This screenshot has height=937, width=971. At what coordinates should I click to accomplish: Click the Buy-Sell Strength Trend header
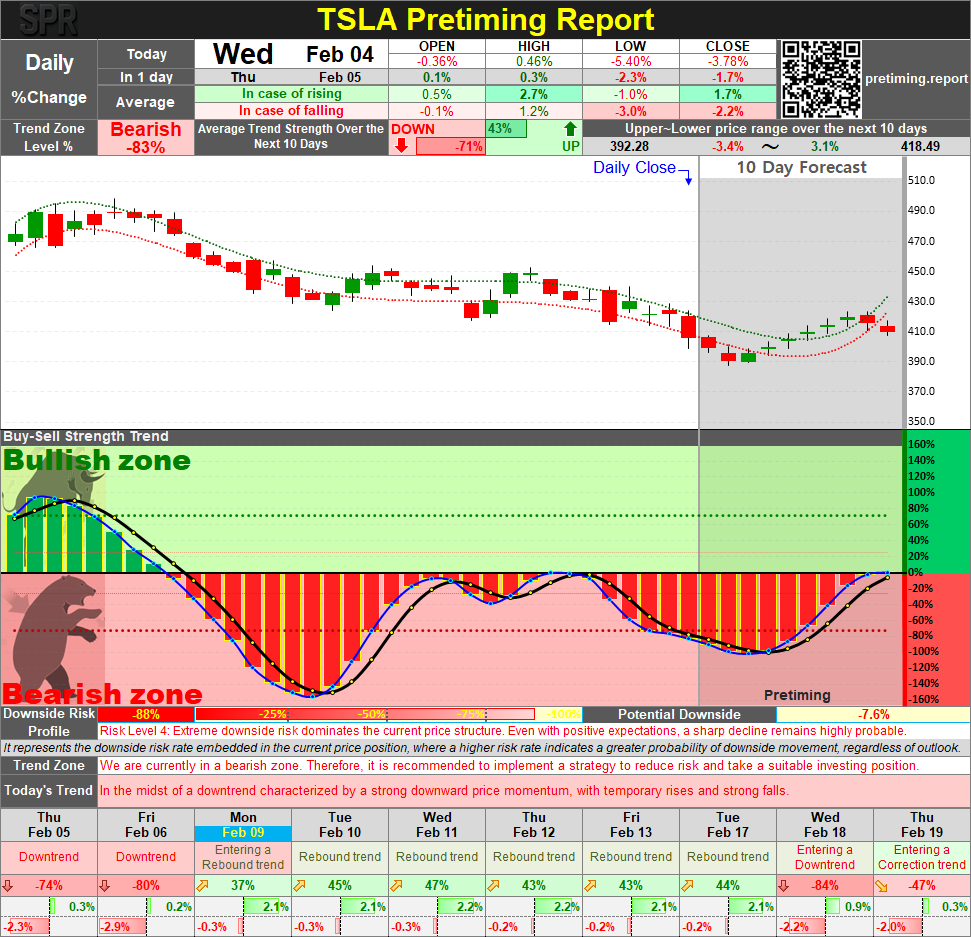pyautogui.click(x=85, y=437)
